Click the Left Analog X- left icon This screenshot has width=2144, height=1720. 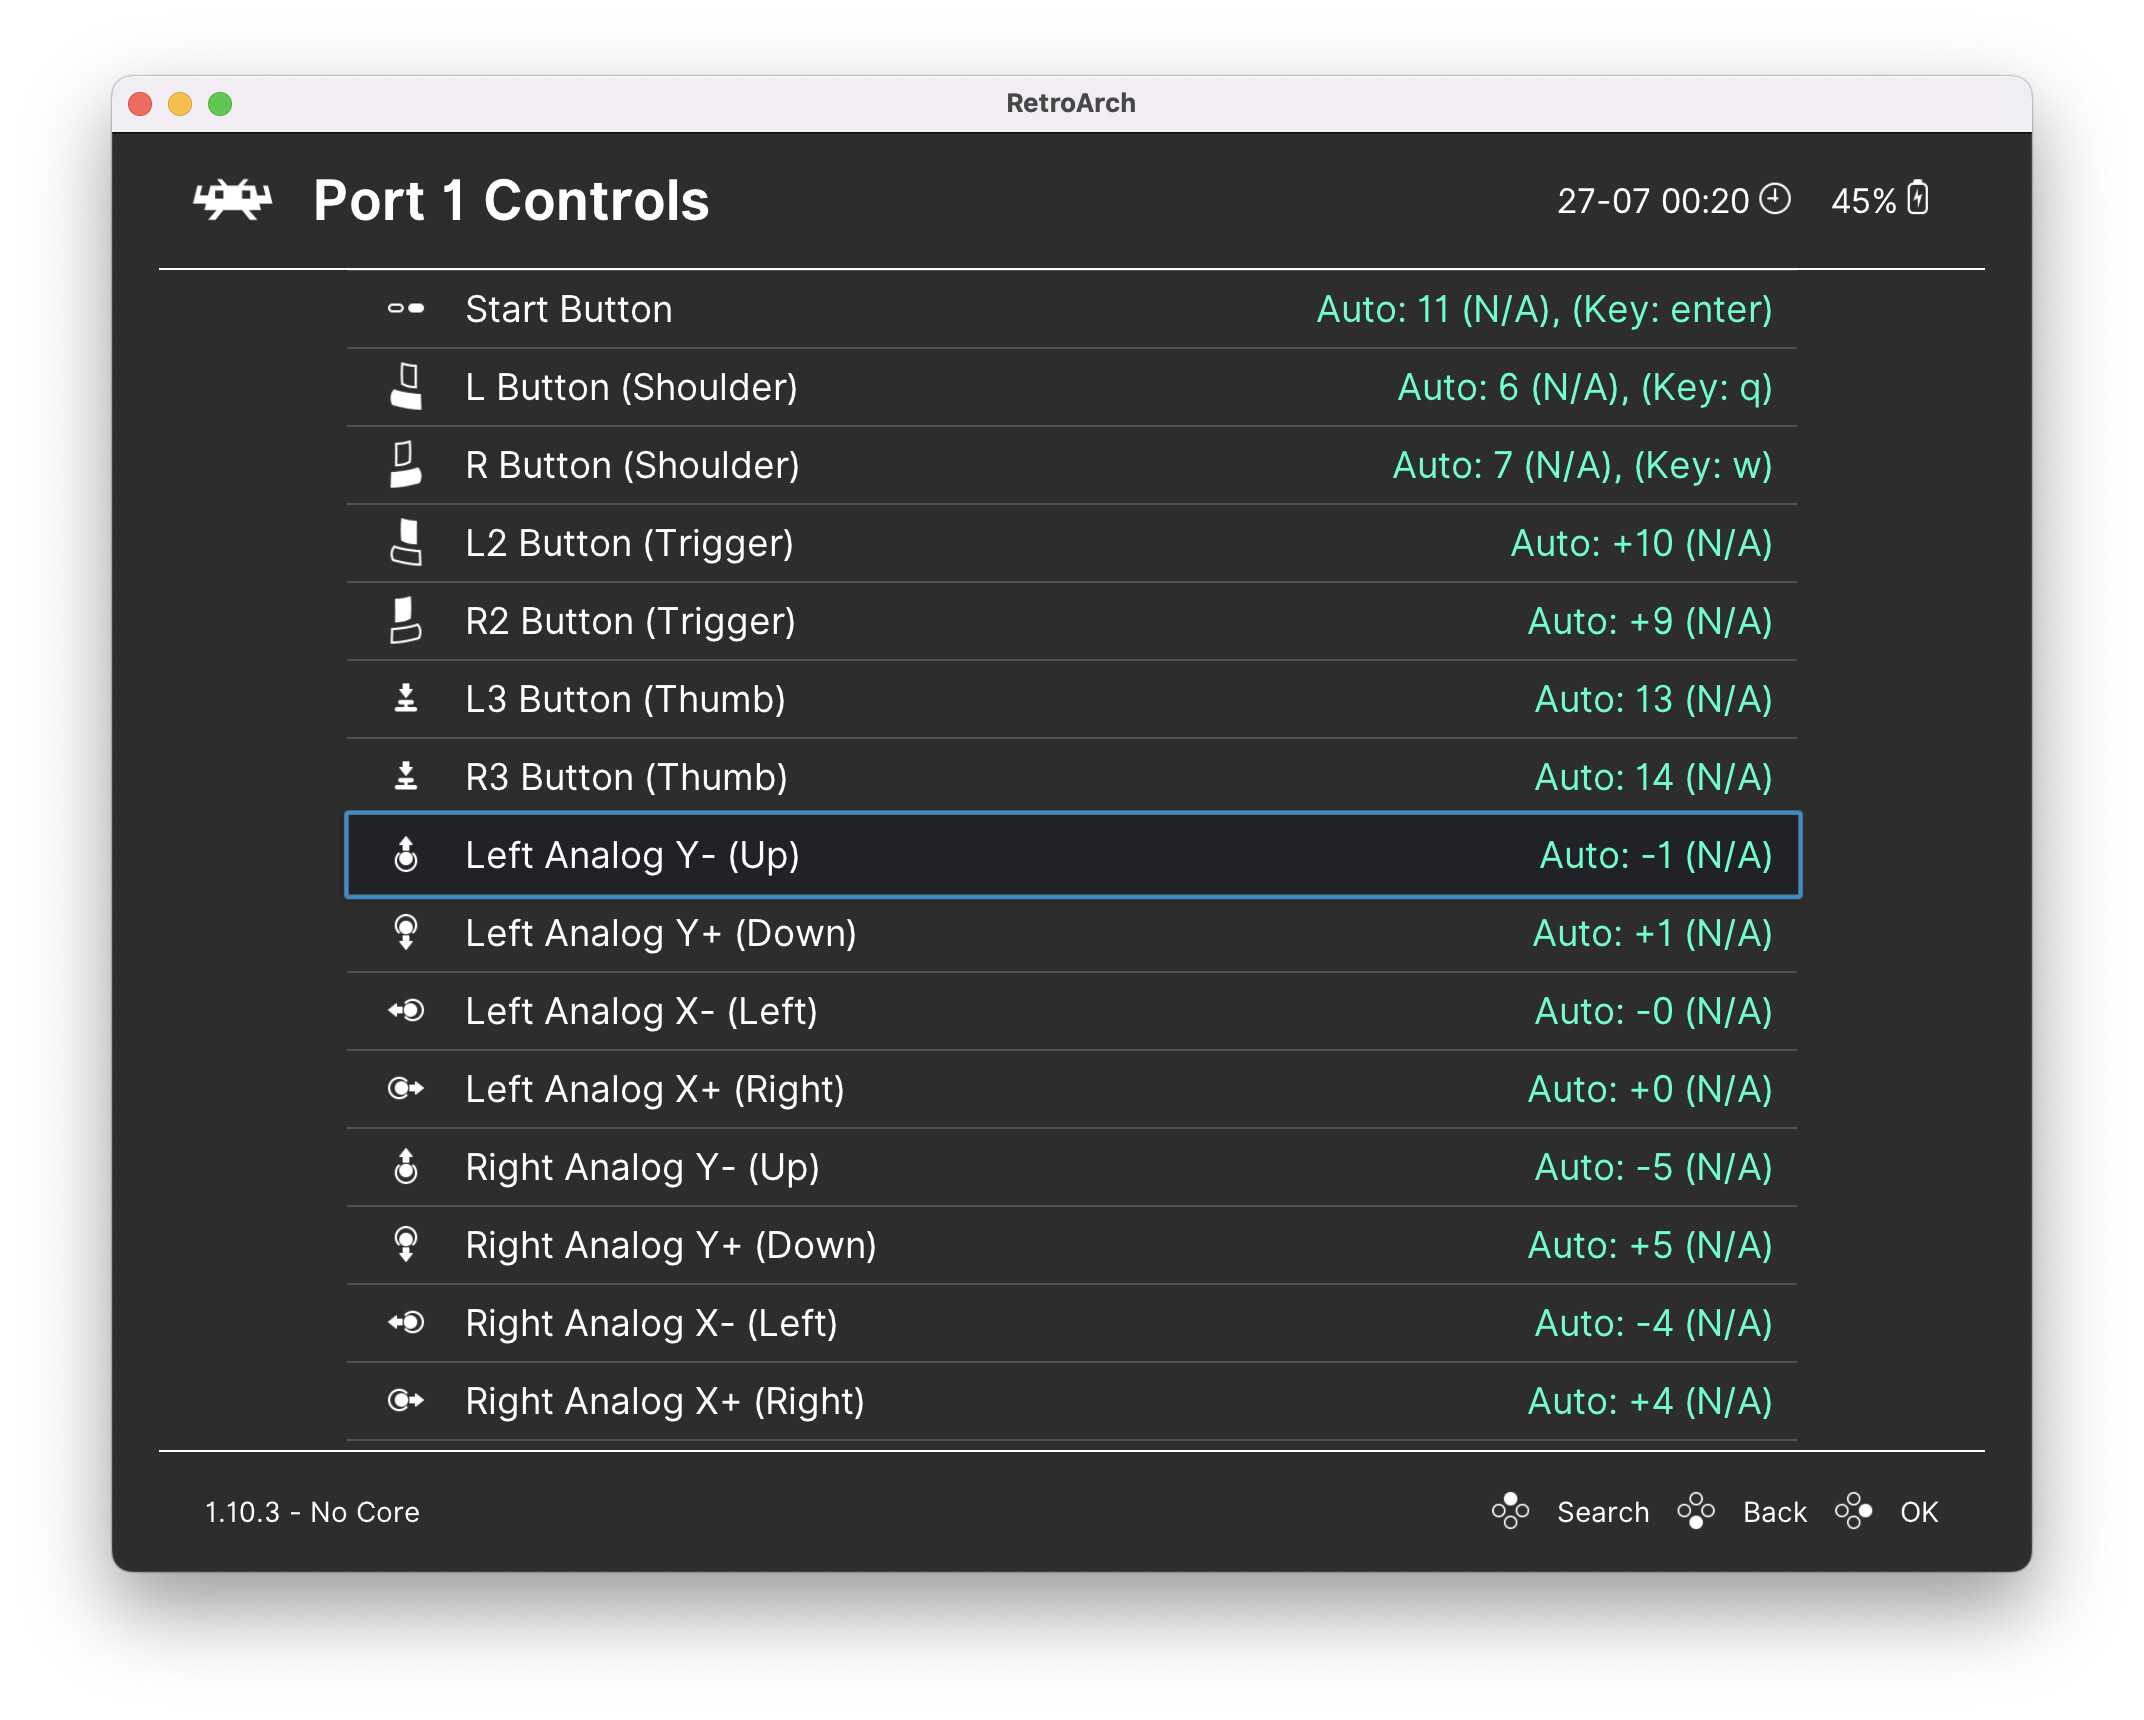[x=405, y=1011]
